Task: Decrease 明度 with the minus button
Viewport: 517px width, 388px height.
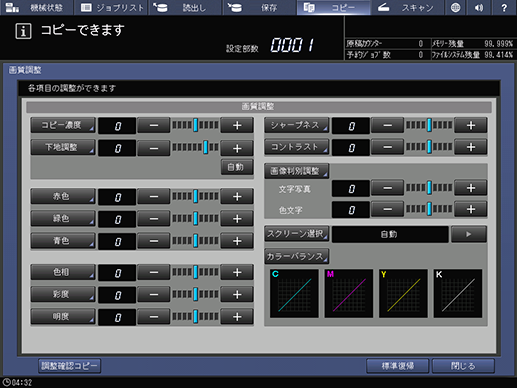Action: coord(154,317)
